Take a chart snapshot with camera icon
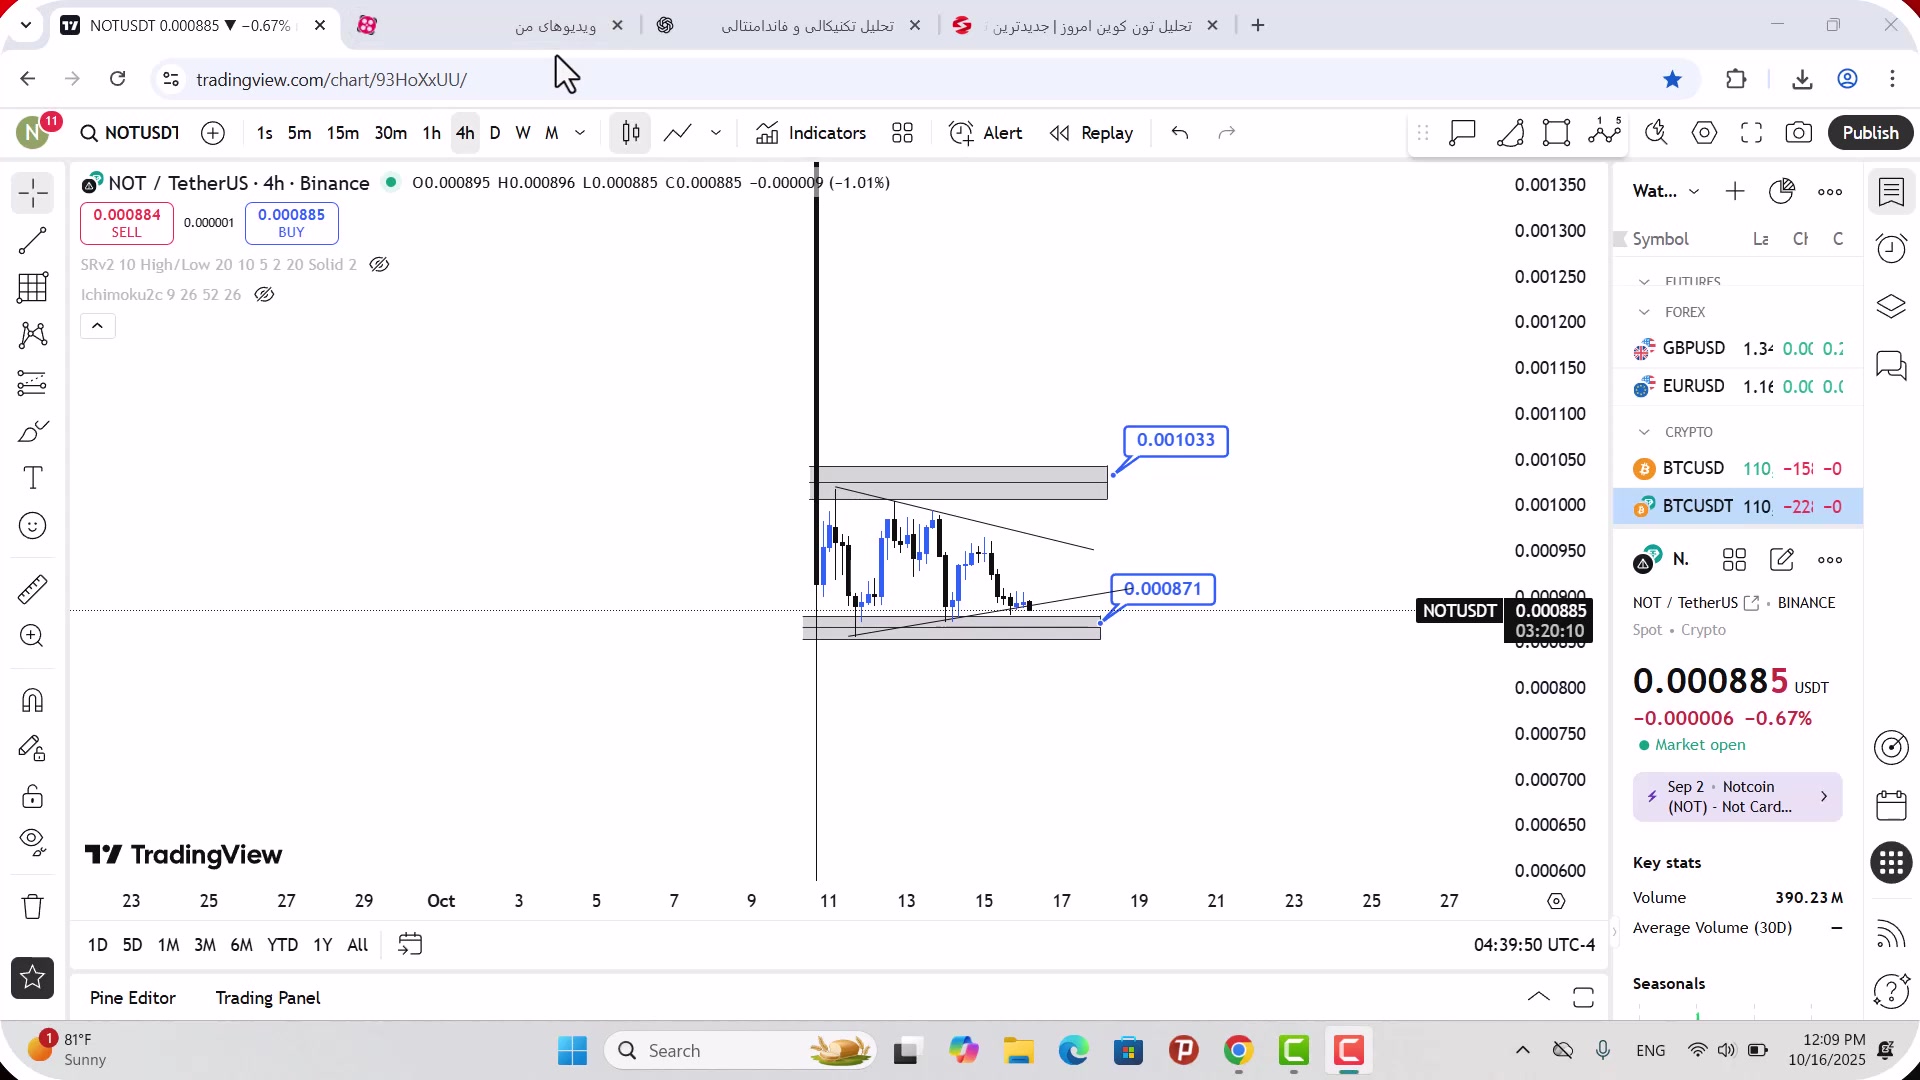Viewport: 1920px width, 1080px height. (1799, 133)
